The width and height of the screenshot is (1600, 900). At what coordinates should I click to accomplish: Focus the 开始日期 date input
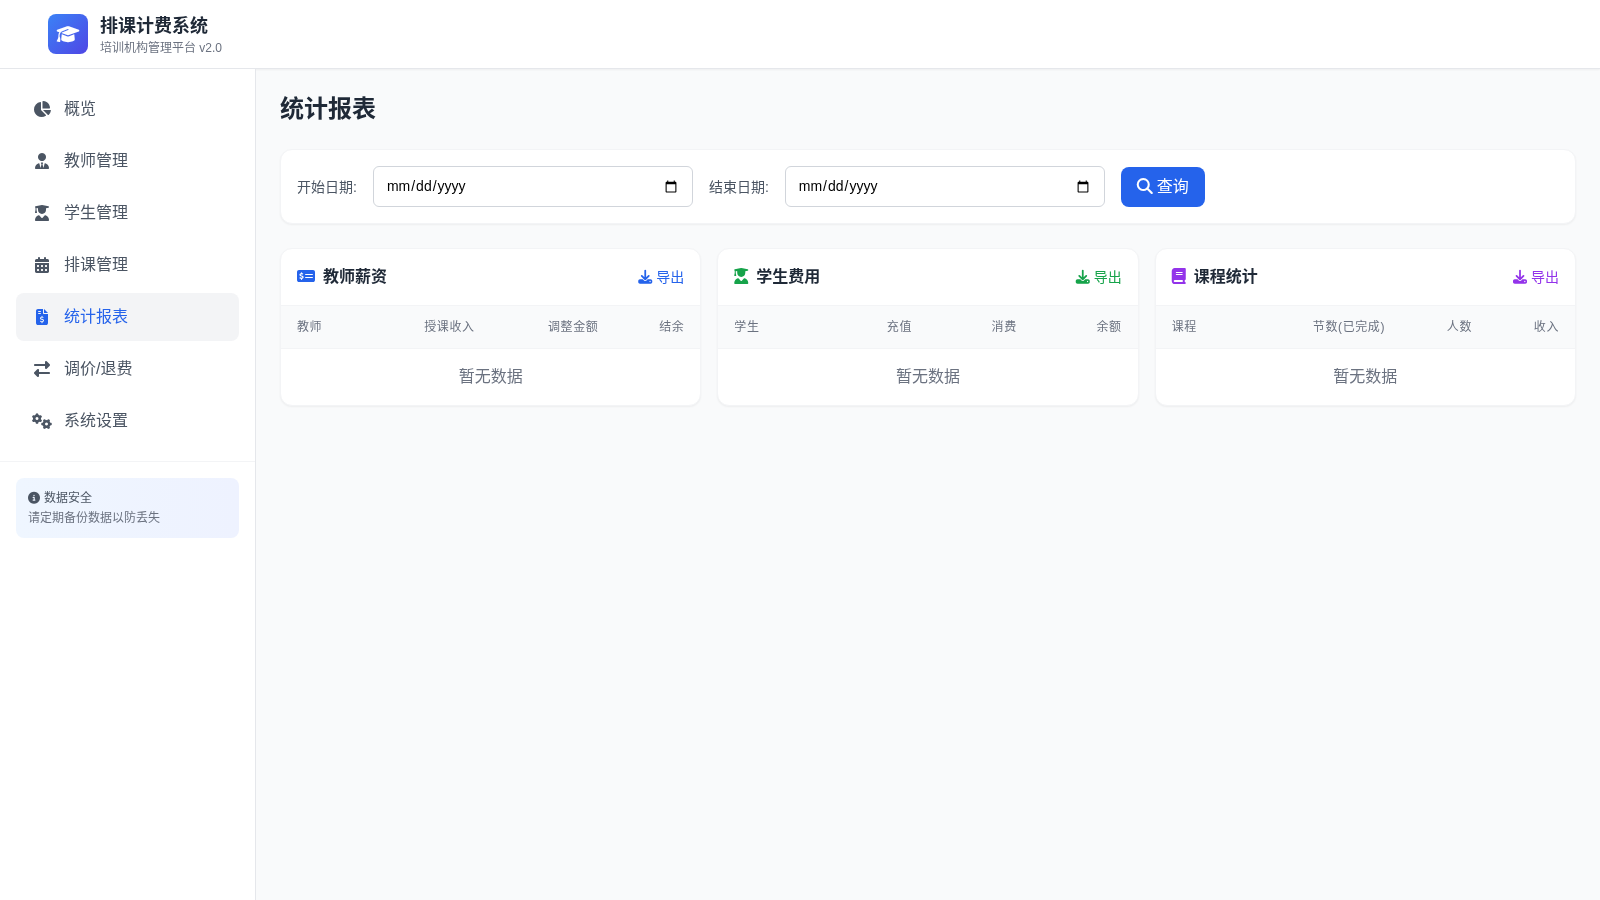click(x=533, y=187)
